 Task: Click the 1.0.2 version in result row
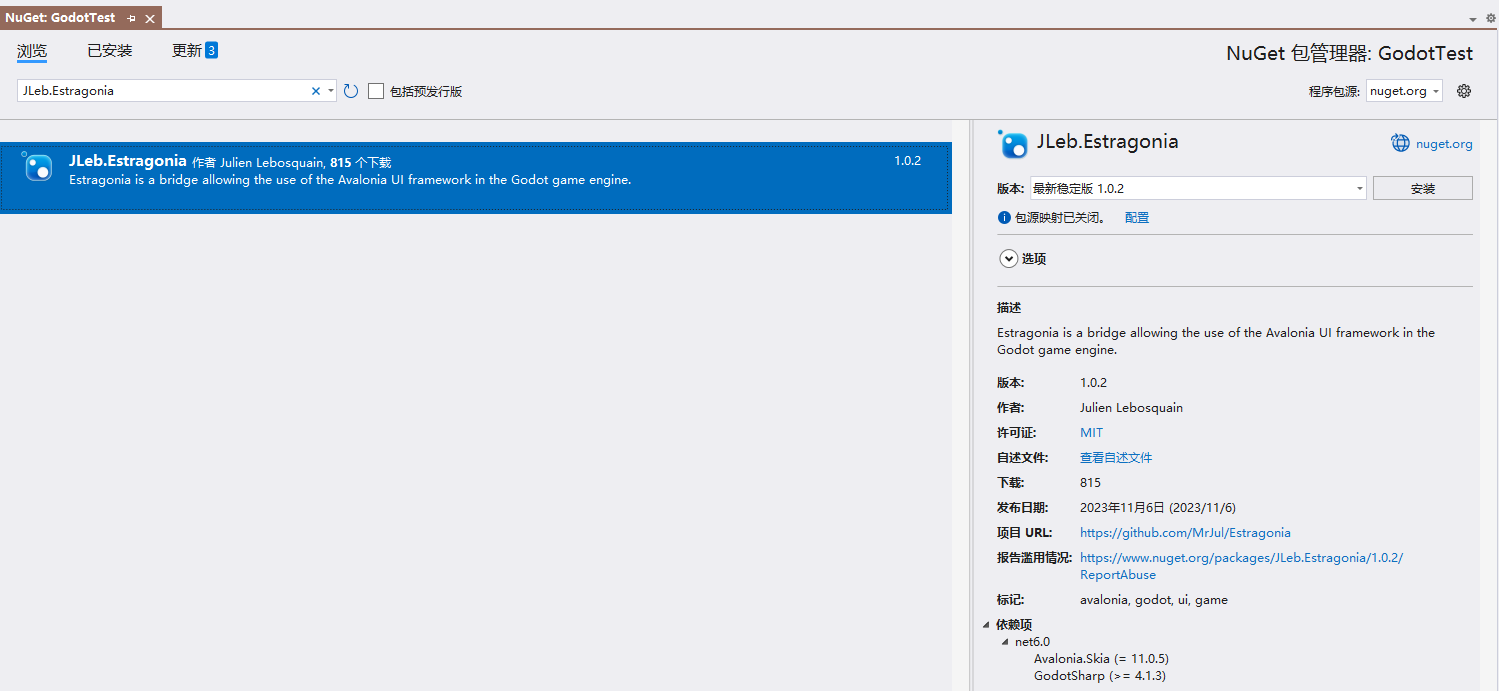[907, 161]
